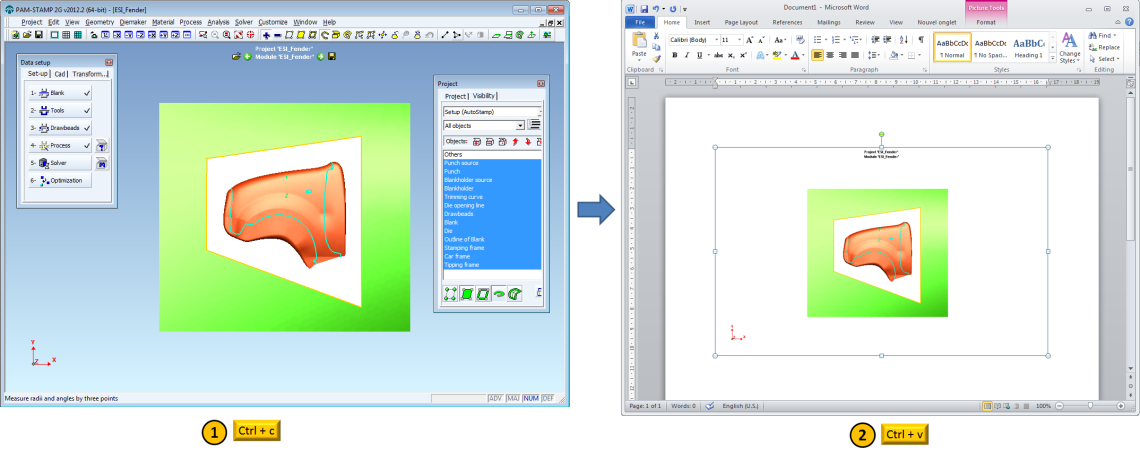Screen dimensions: 1140x451
Task: Open Geometry menu in PAM-STAMP
Action: (100, 23)
